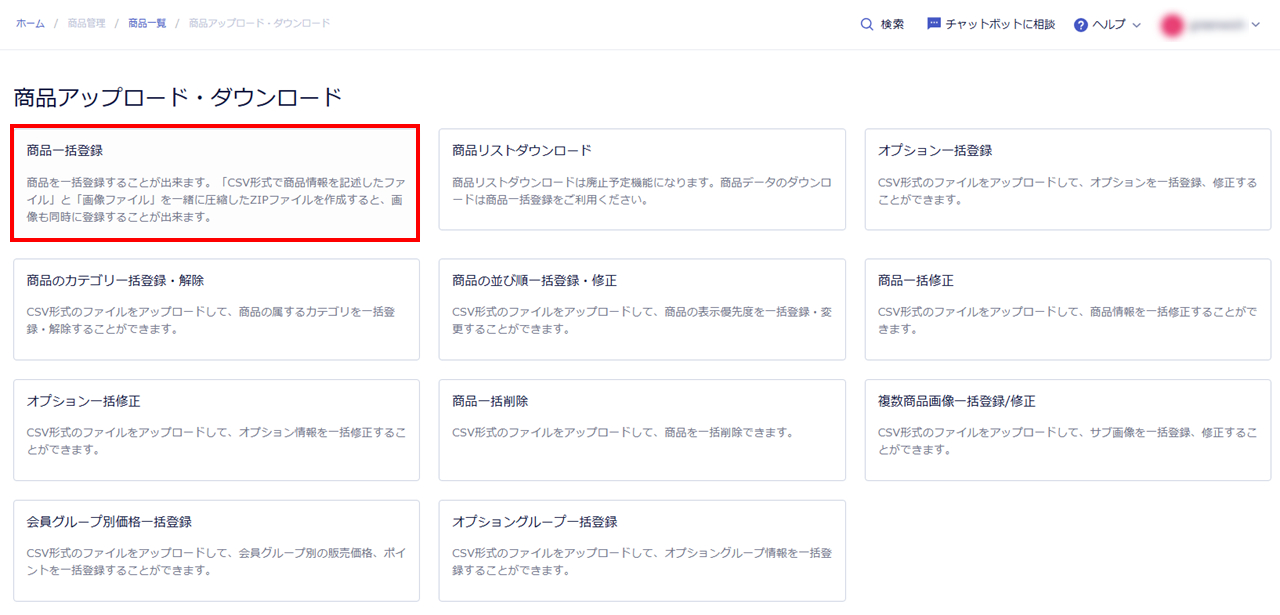Go to ホーム breadcrumb link
1280x615 pixels.
[x=30, y=23]
